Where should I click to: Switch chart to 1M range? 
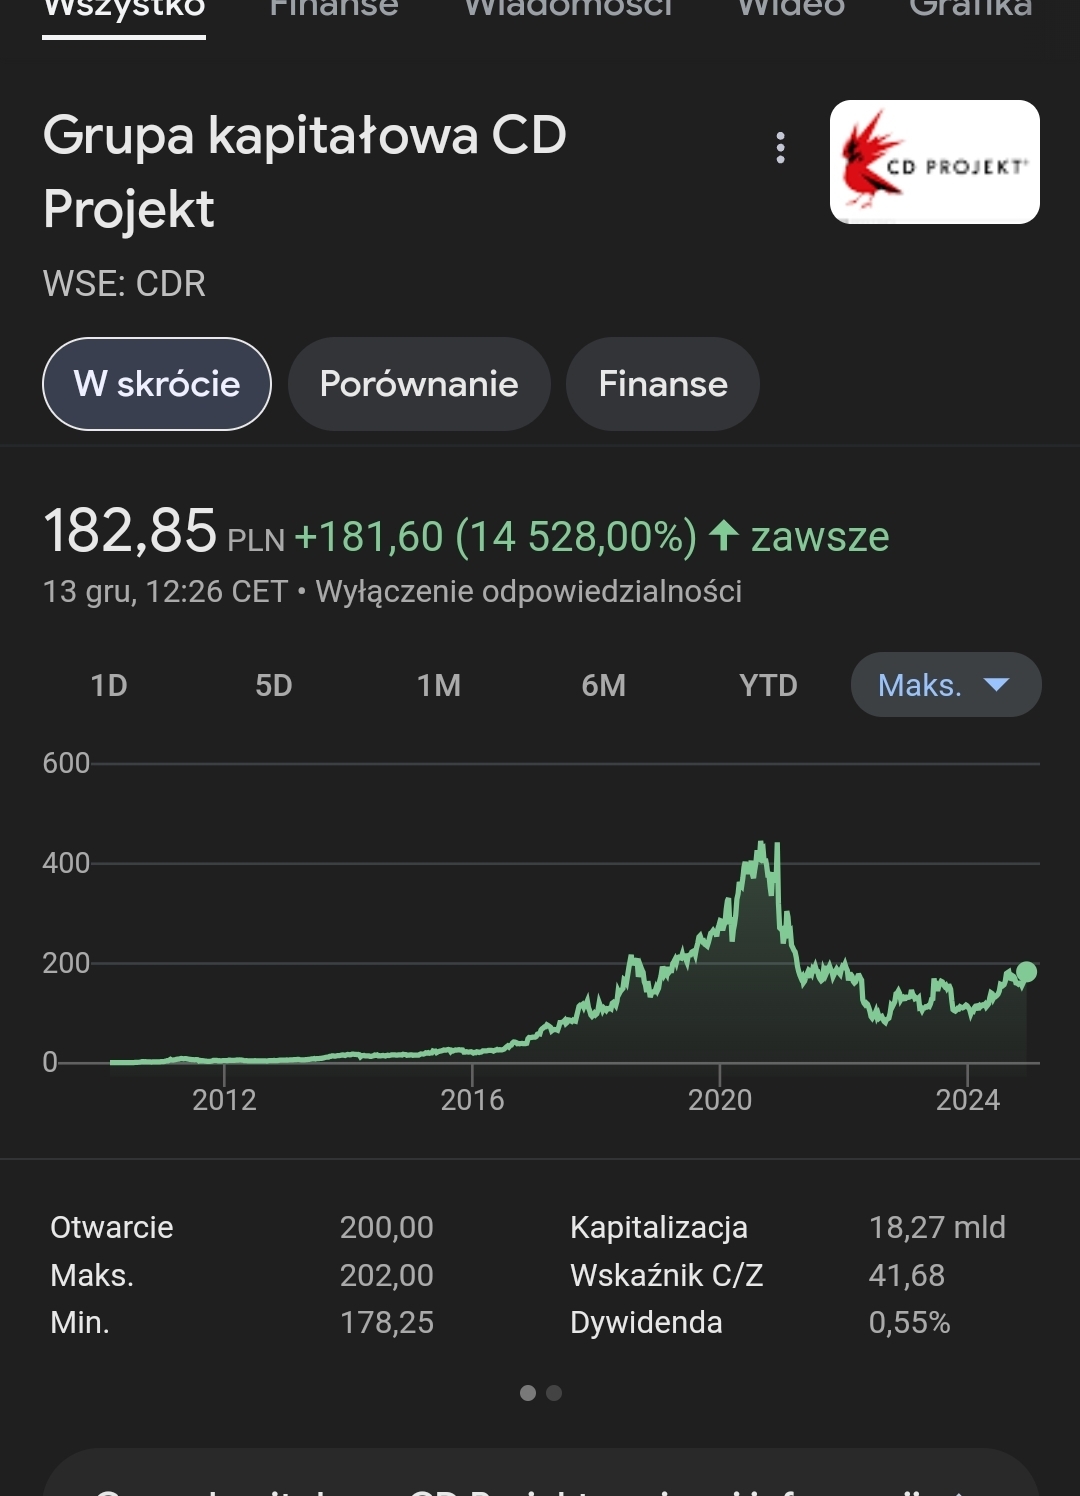point(439,685)
